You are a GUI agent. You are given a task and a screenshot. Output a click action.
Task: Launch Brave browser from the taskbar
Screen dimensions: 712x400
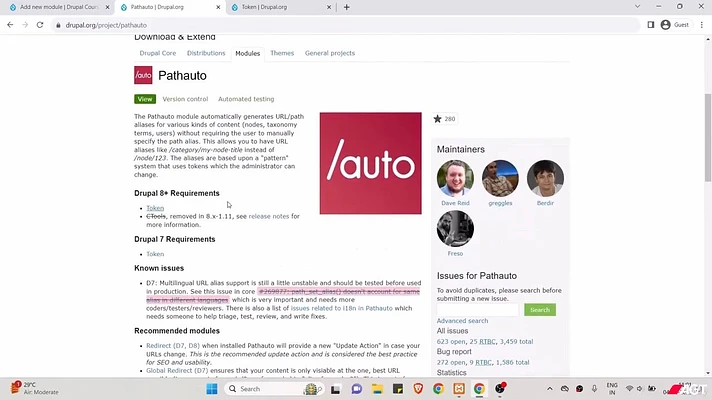click(x=418, y=389)
